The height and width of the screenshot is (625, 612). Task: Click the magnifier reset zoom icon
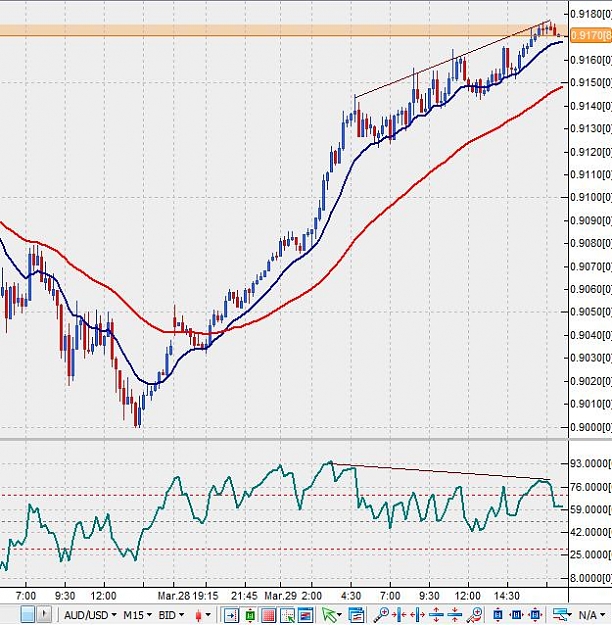[x=474, y=615]
